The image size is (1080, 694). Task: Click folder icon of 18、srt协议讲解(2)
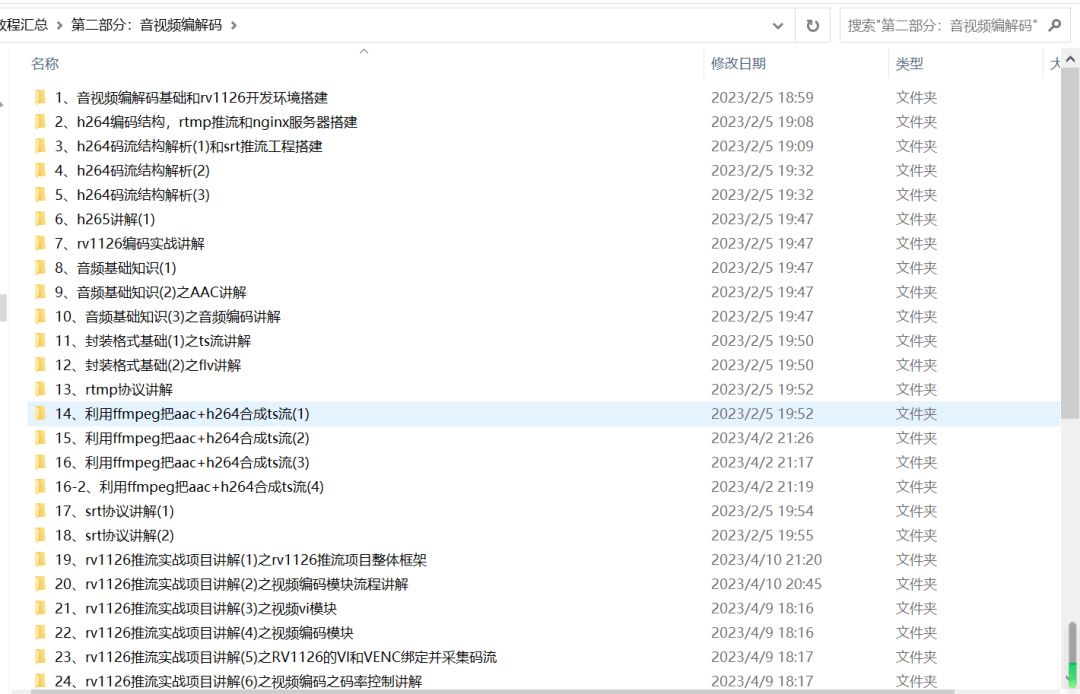pyautogui.click(x=41, y=535)
